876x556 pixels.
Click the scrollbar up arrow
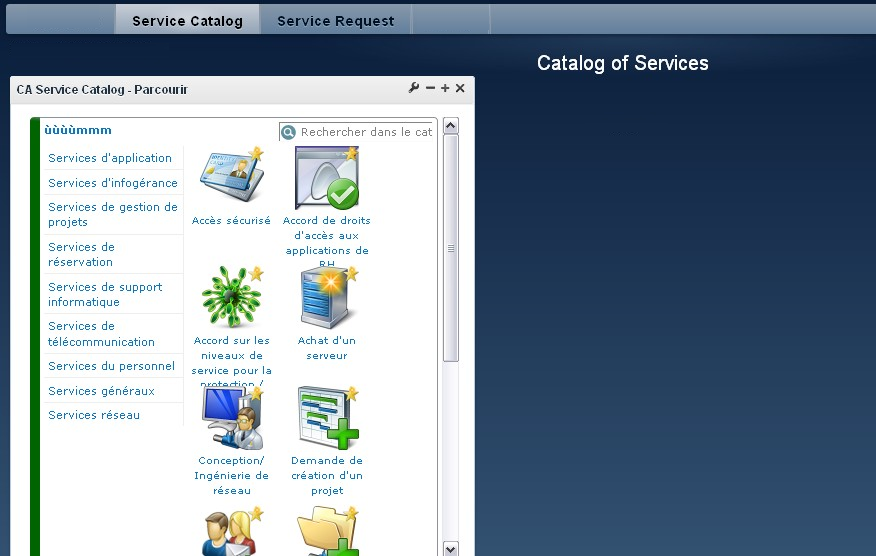[451, 126]
